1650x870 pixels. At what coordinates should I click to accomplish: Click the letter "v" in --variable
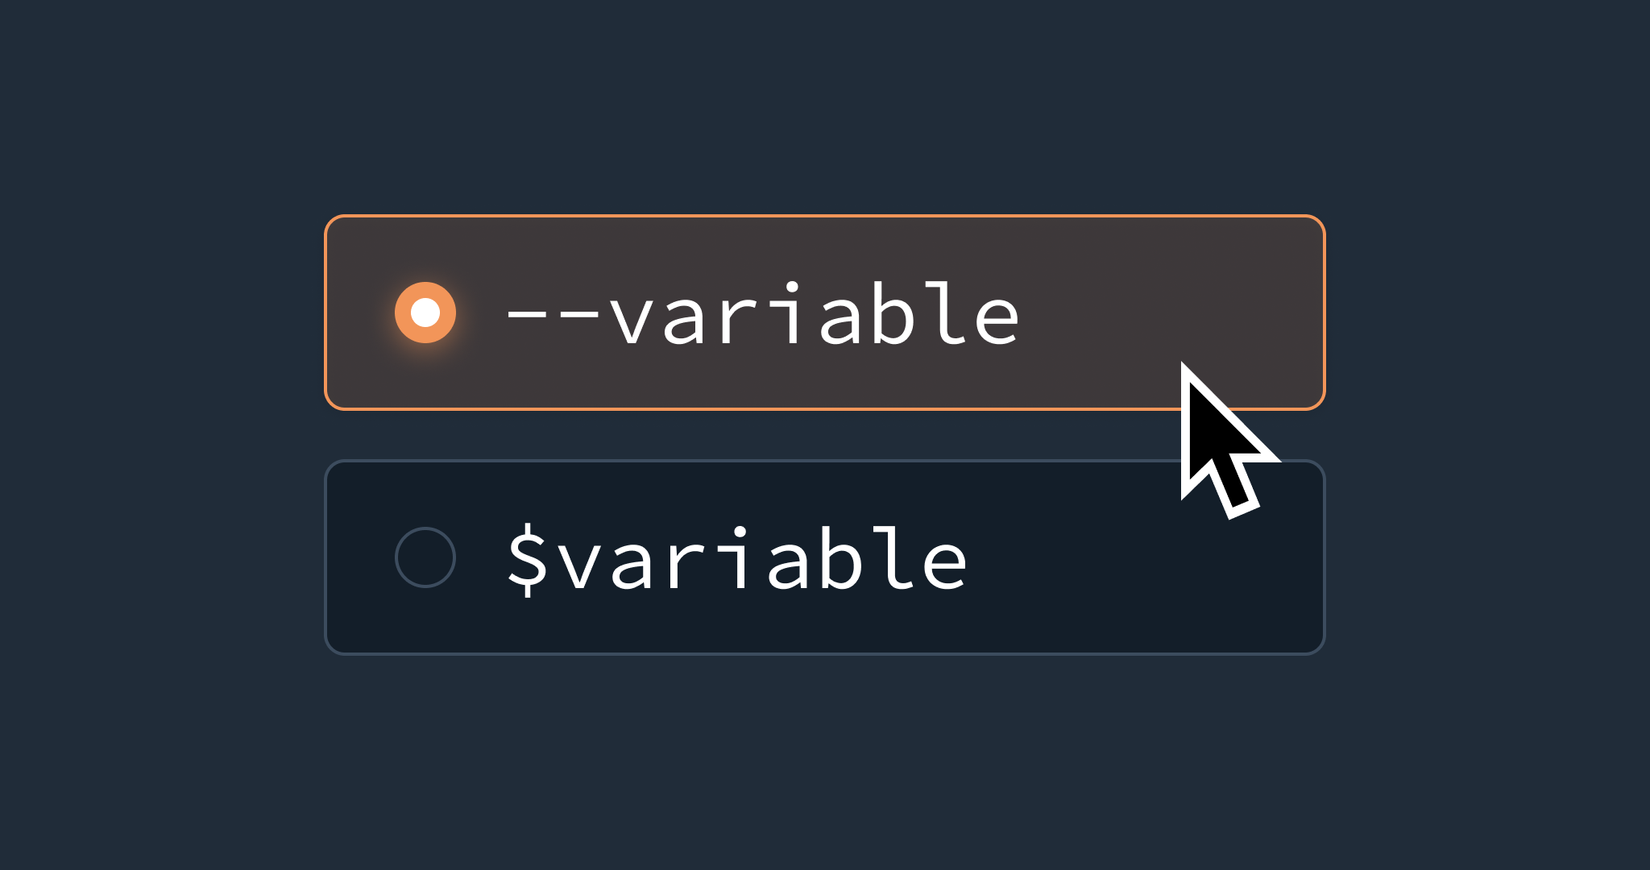tap(632, 320)
